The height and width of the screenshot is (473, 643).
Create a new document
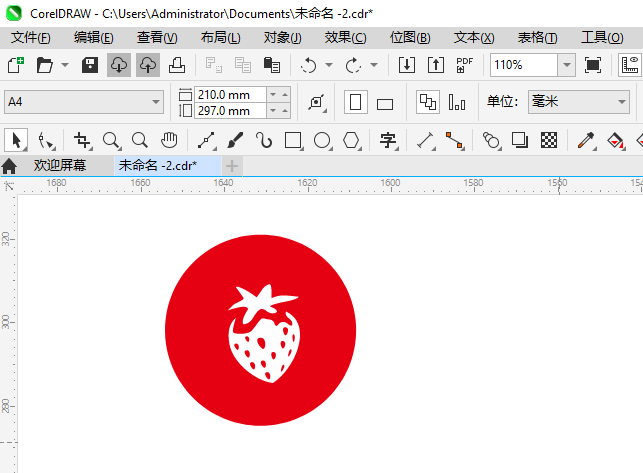[x=16, y=65]
